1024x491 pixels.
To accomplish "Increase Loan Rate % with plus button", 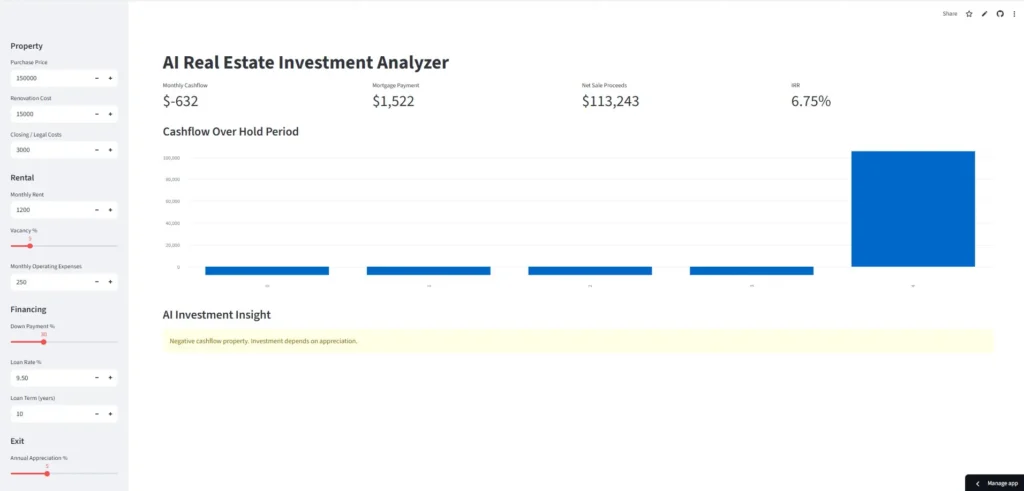I will (x=110, y=378).
